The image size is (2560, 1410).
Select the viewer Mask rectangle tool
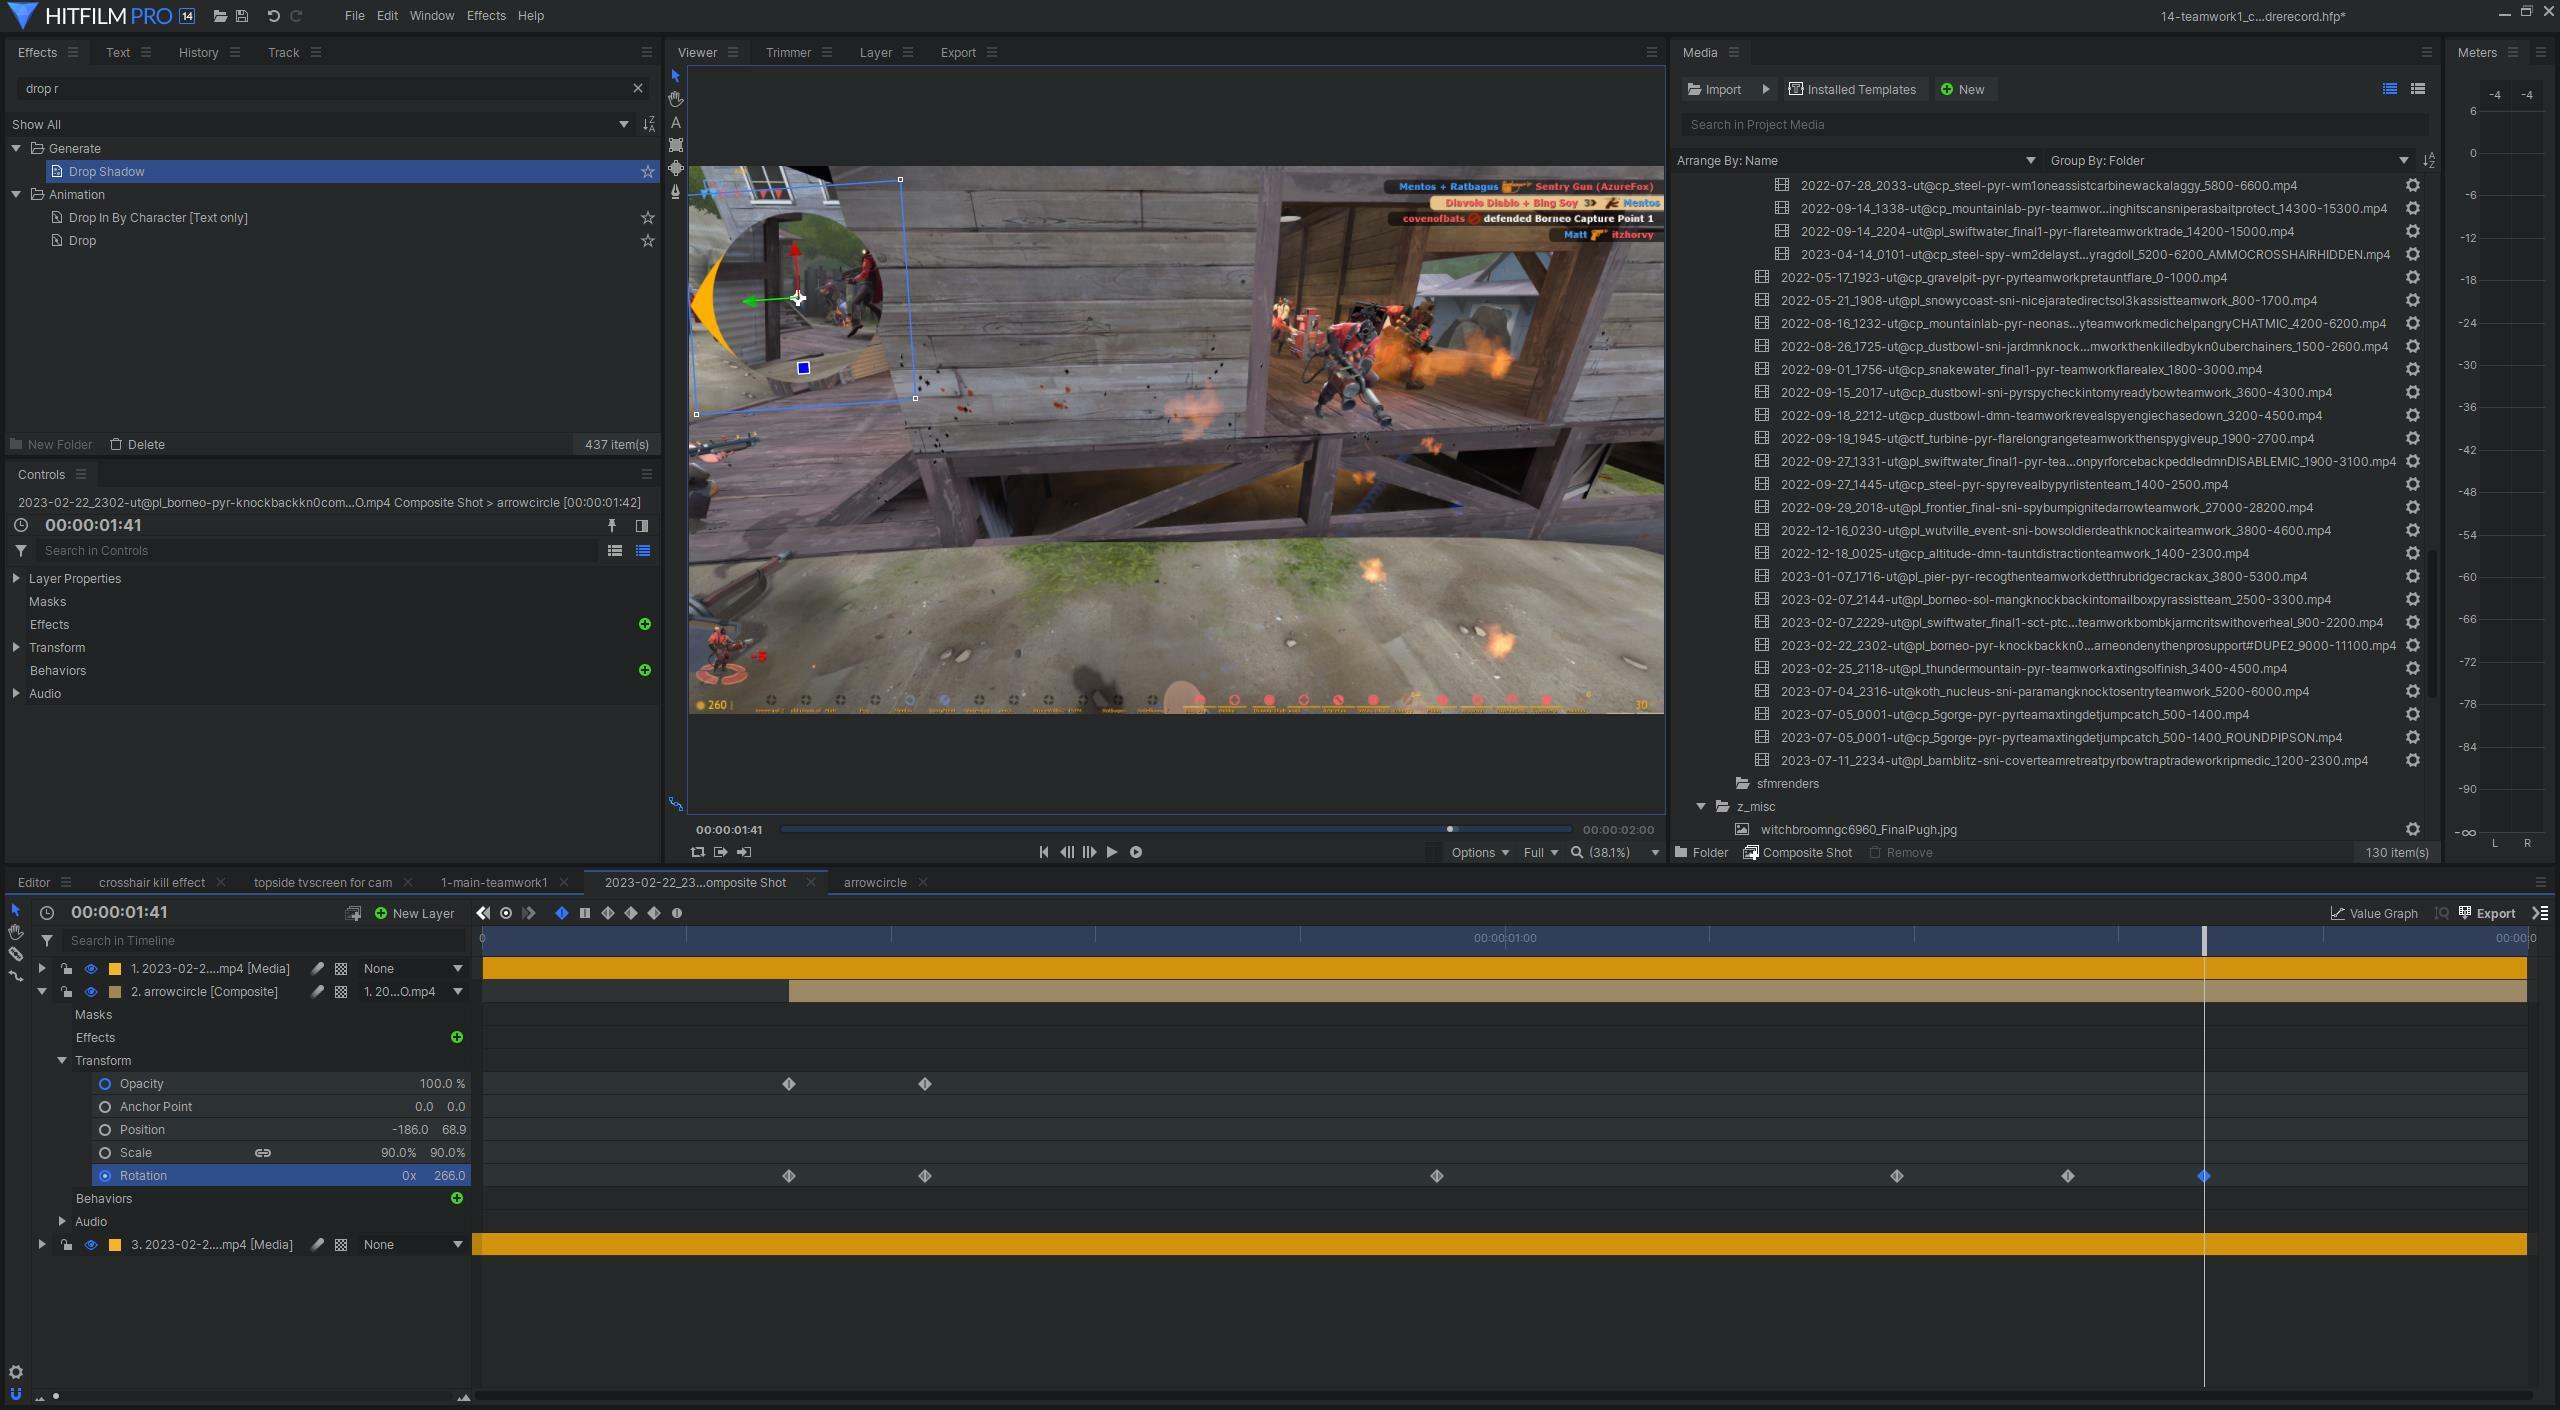(676, 145)
